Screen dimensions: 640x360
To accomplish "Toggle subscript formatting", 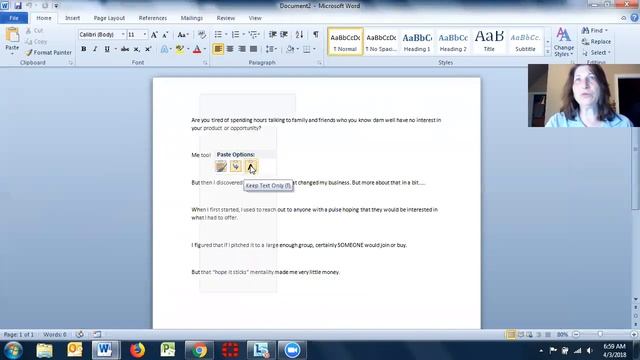I will pyautogui.click(x=137, y=49).
